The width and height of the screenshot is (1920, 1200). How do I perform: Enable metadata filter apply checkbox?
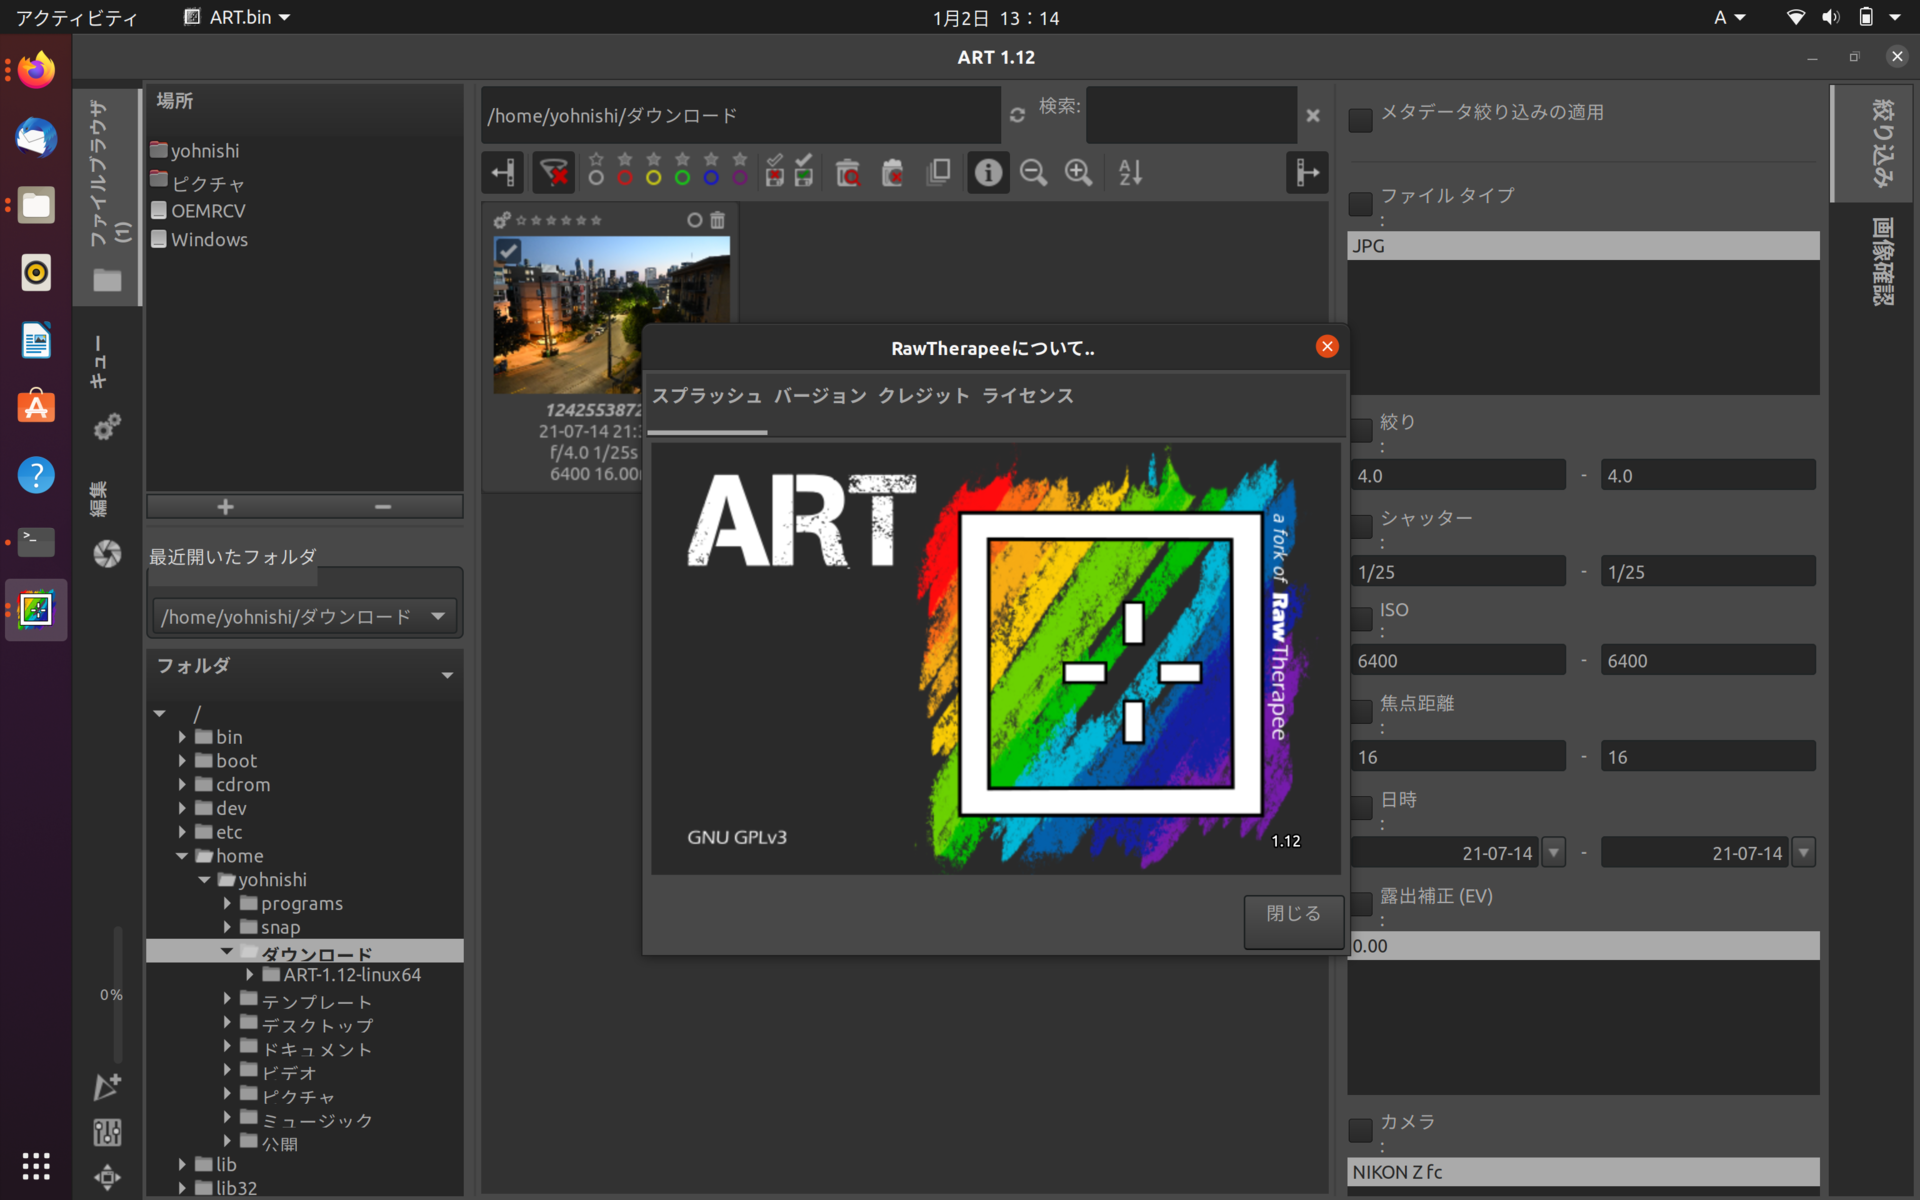point(1360,121)
